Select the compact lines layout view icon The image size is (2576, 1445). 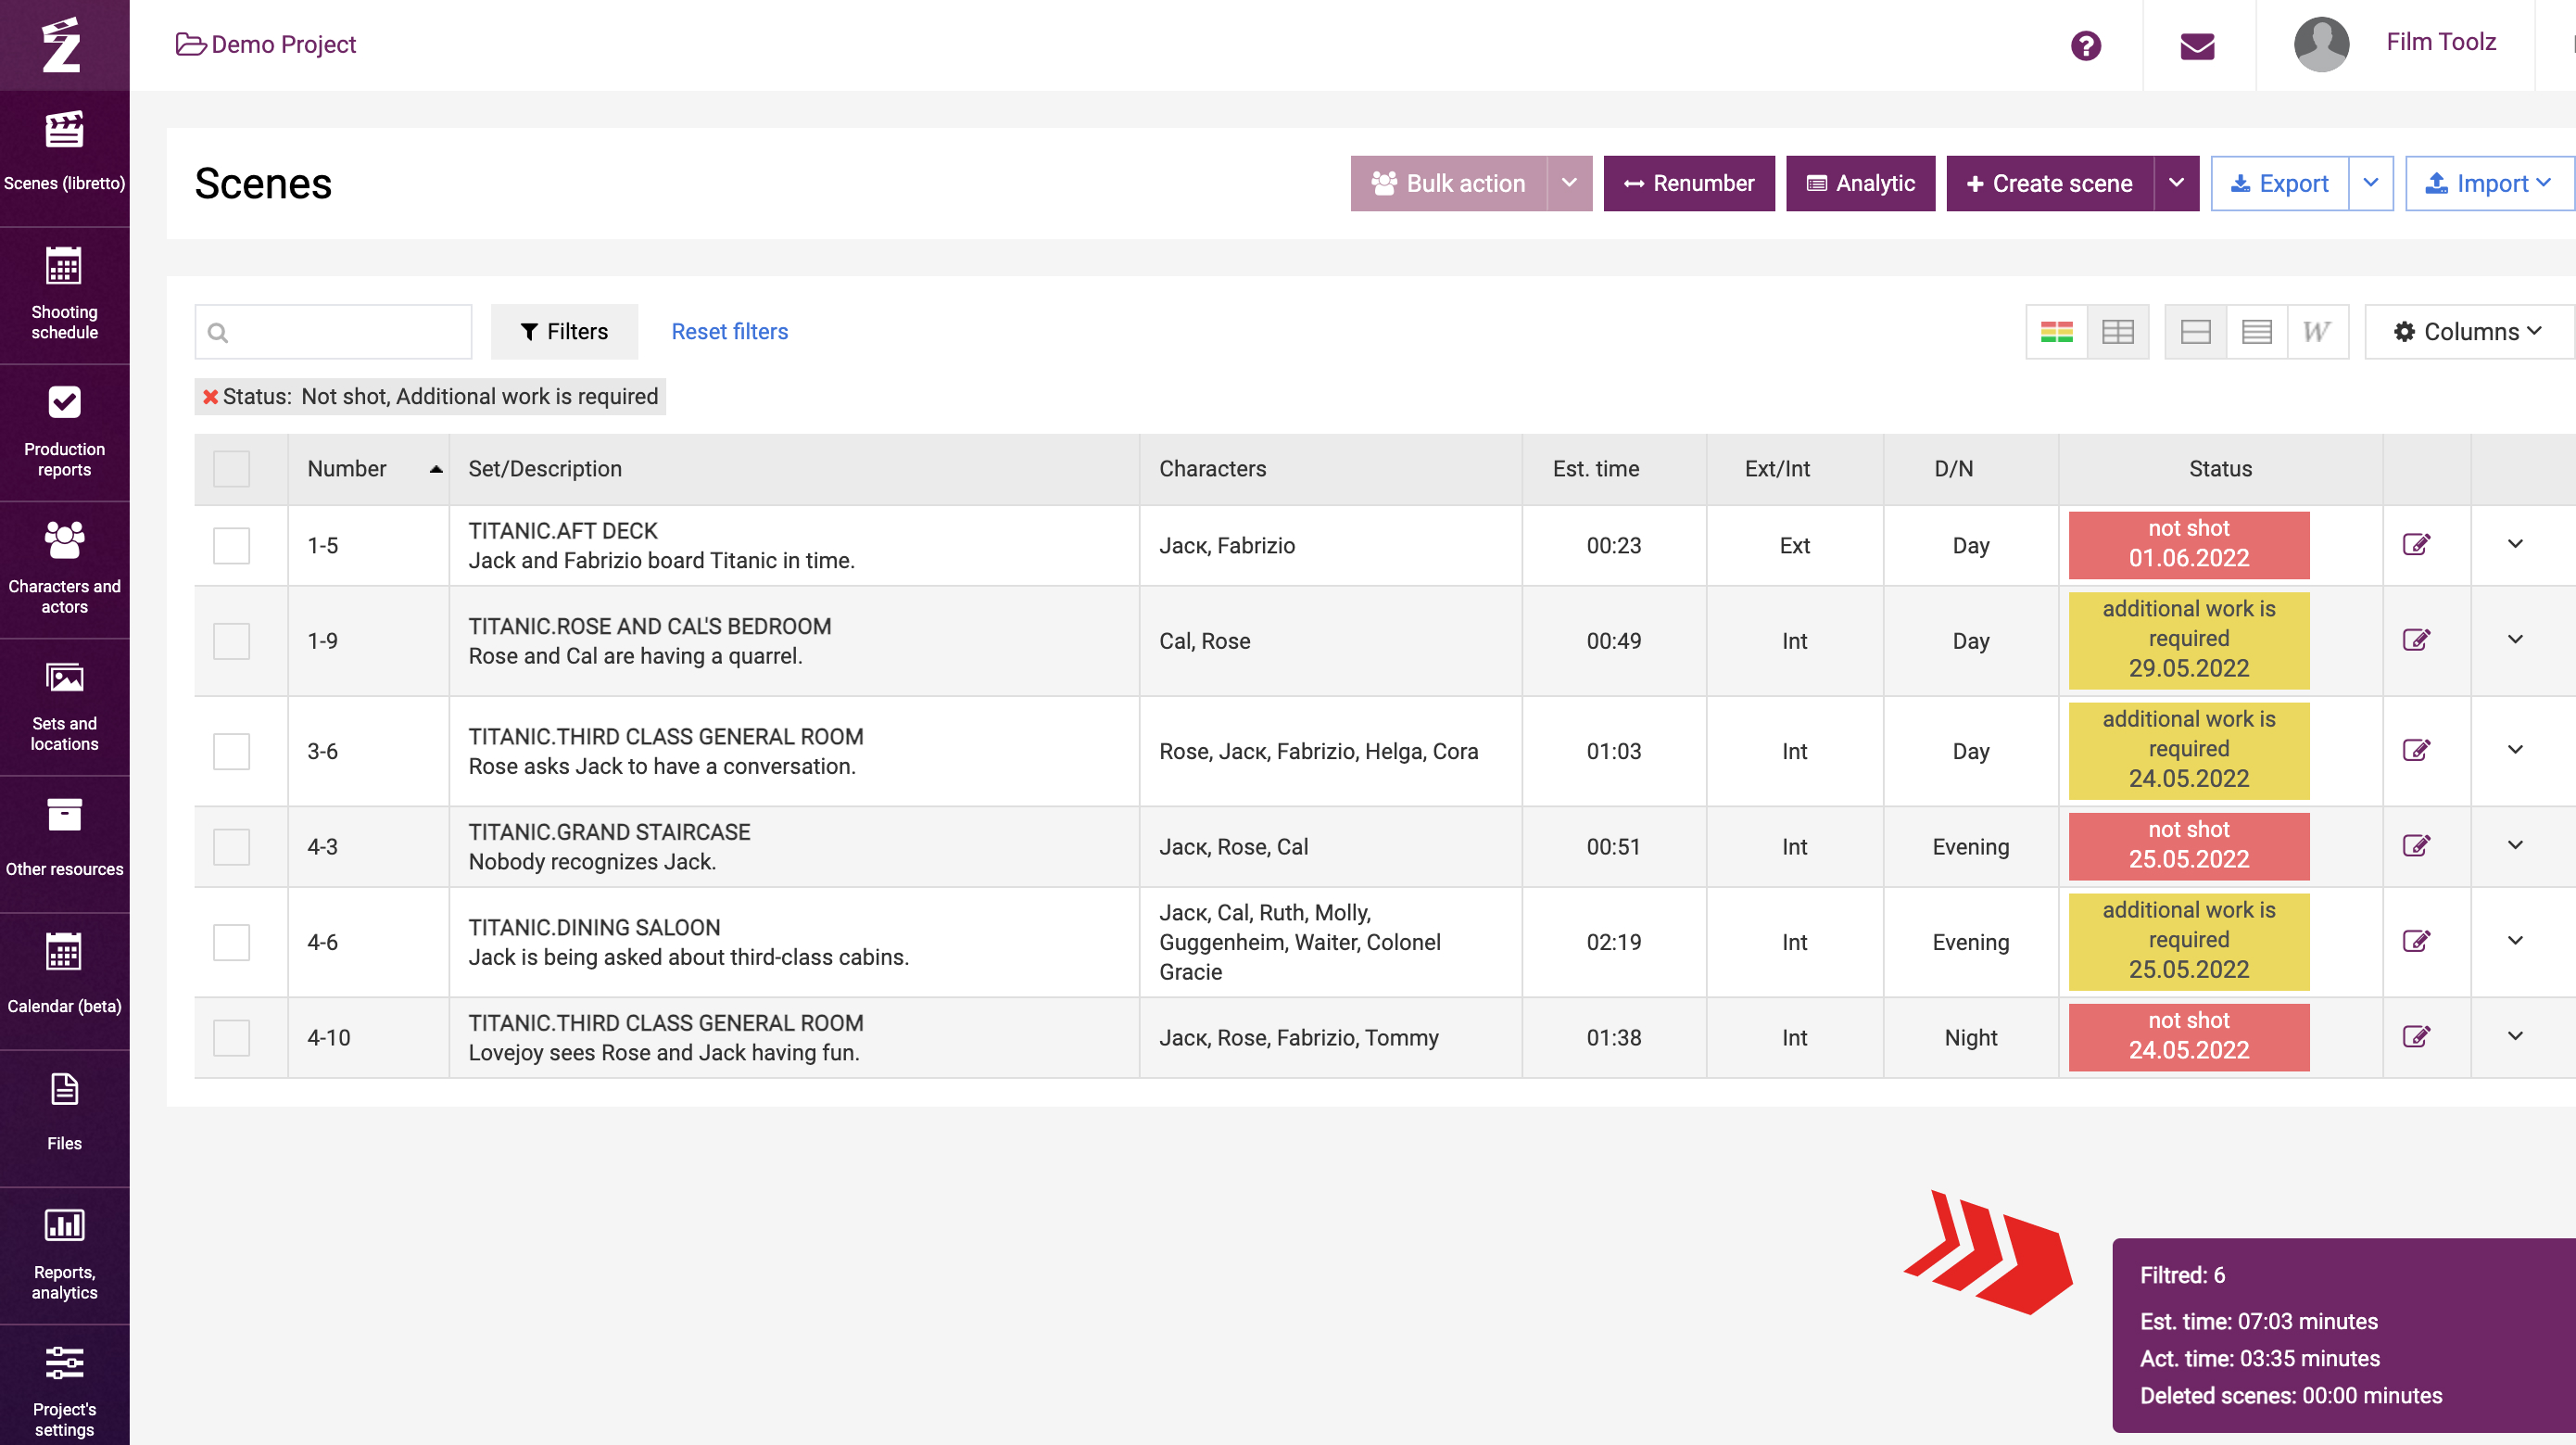click(2256, 332)
